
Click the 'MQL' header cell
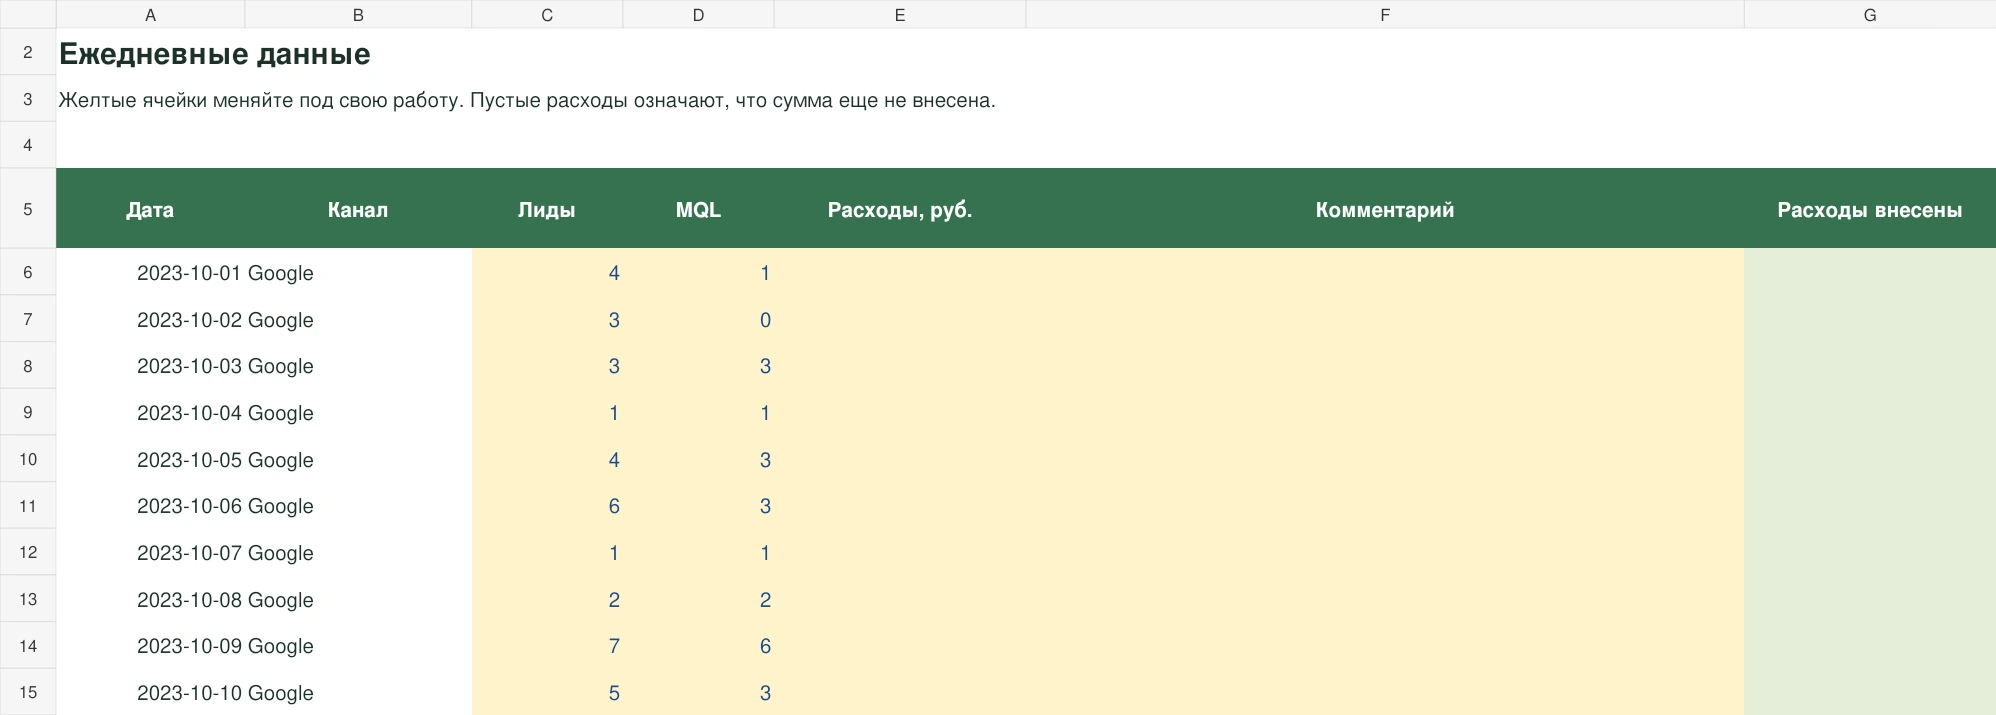pos(698,209)
